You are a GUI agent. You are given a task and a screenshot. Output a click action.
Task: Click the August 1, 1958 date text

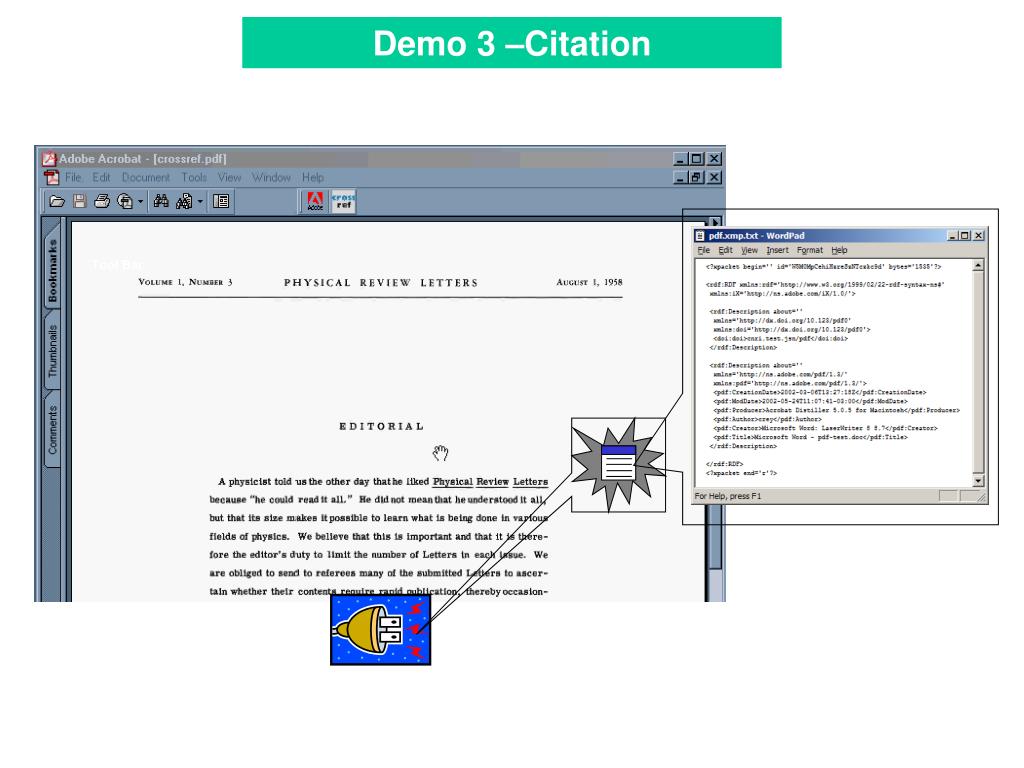(589, 282)
